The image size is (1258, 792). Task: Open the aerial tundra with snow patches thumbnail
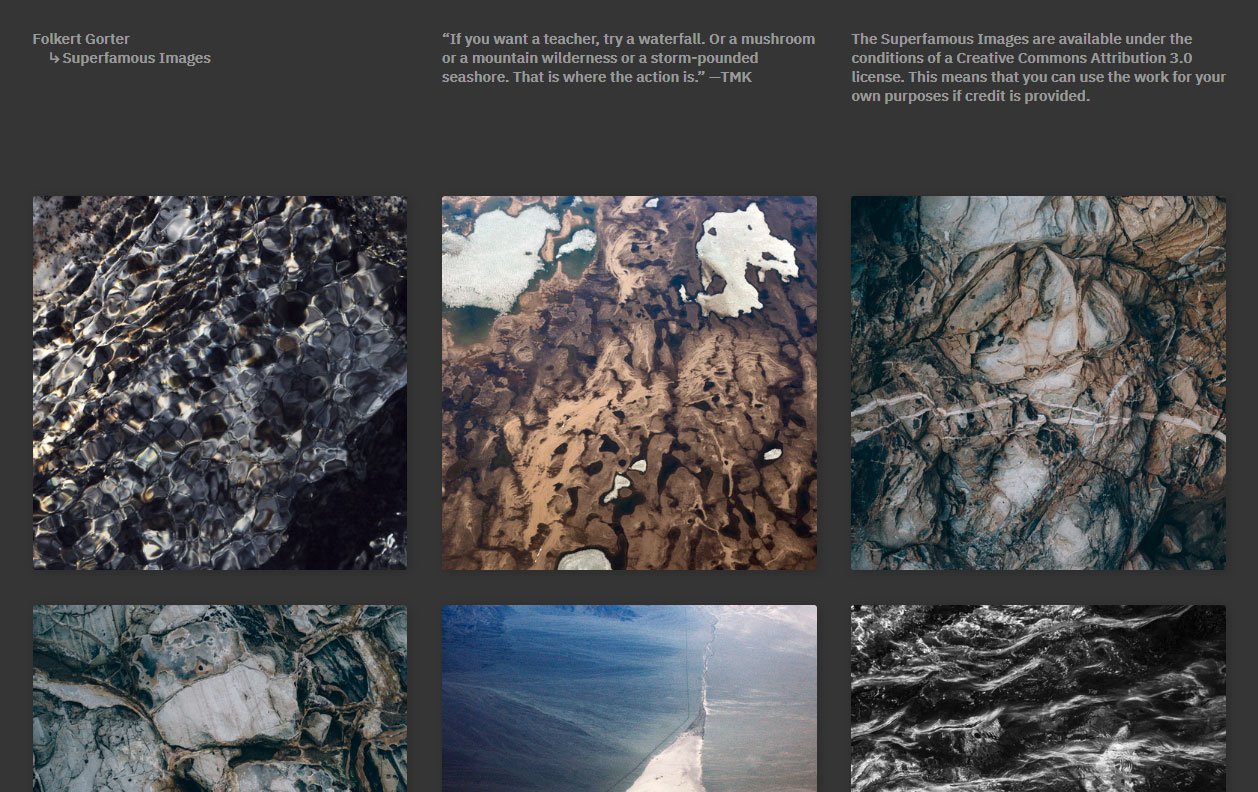(629, 383)
